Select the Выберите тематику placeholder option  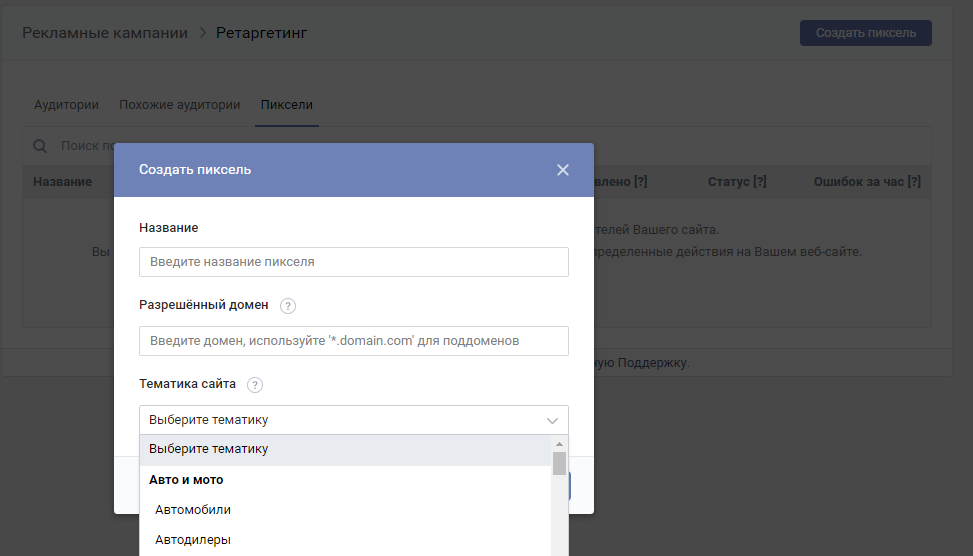tap(208, 450)
